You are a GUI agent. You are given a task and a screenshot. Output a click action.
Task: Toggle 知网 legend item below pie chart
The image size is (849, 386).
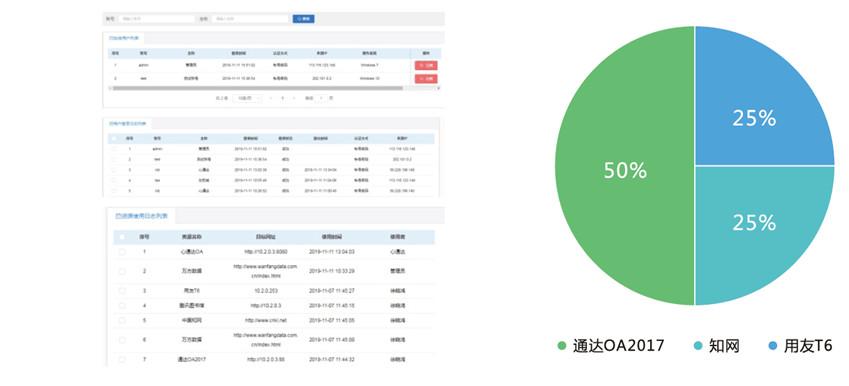(x=717, y=345)
